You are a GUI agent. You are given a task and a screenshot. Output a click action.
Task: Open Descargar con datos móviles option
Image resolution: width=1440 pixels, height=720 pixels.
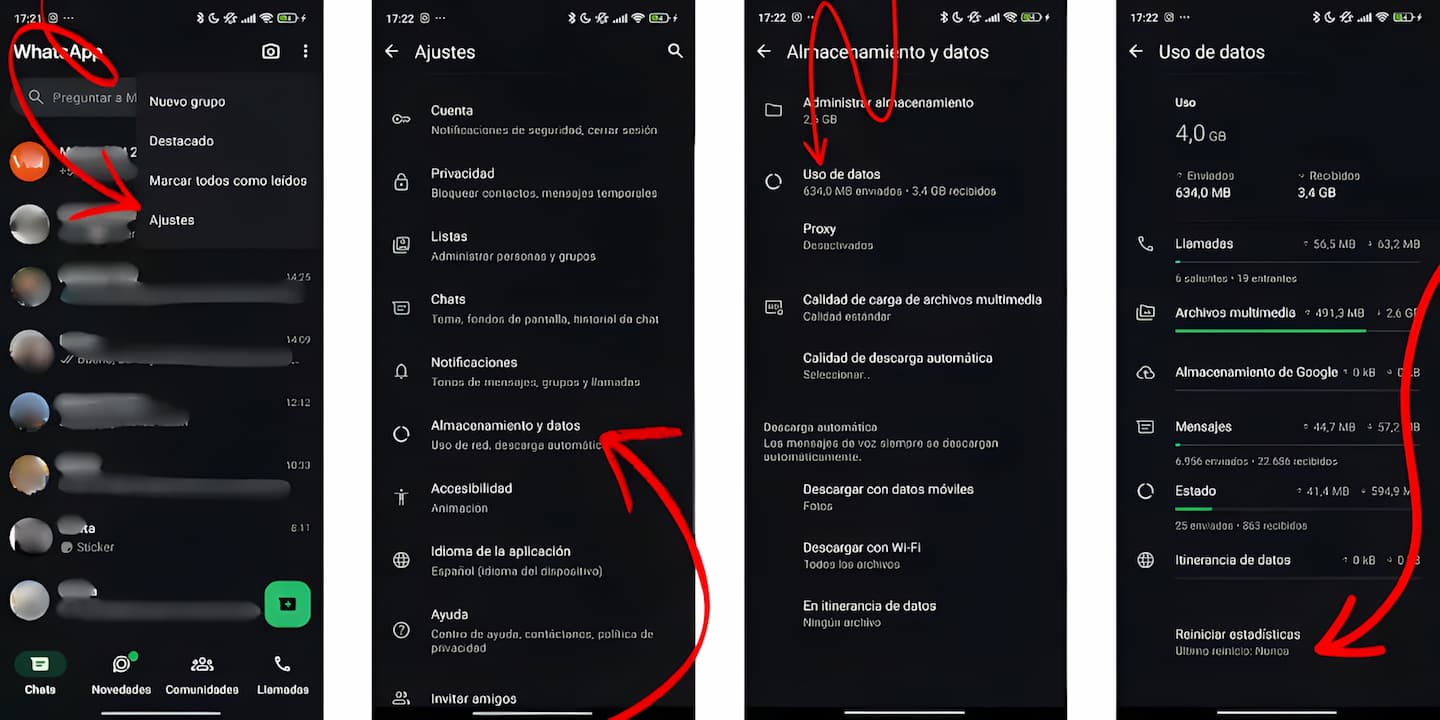906,497
